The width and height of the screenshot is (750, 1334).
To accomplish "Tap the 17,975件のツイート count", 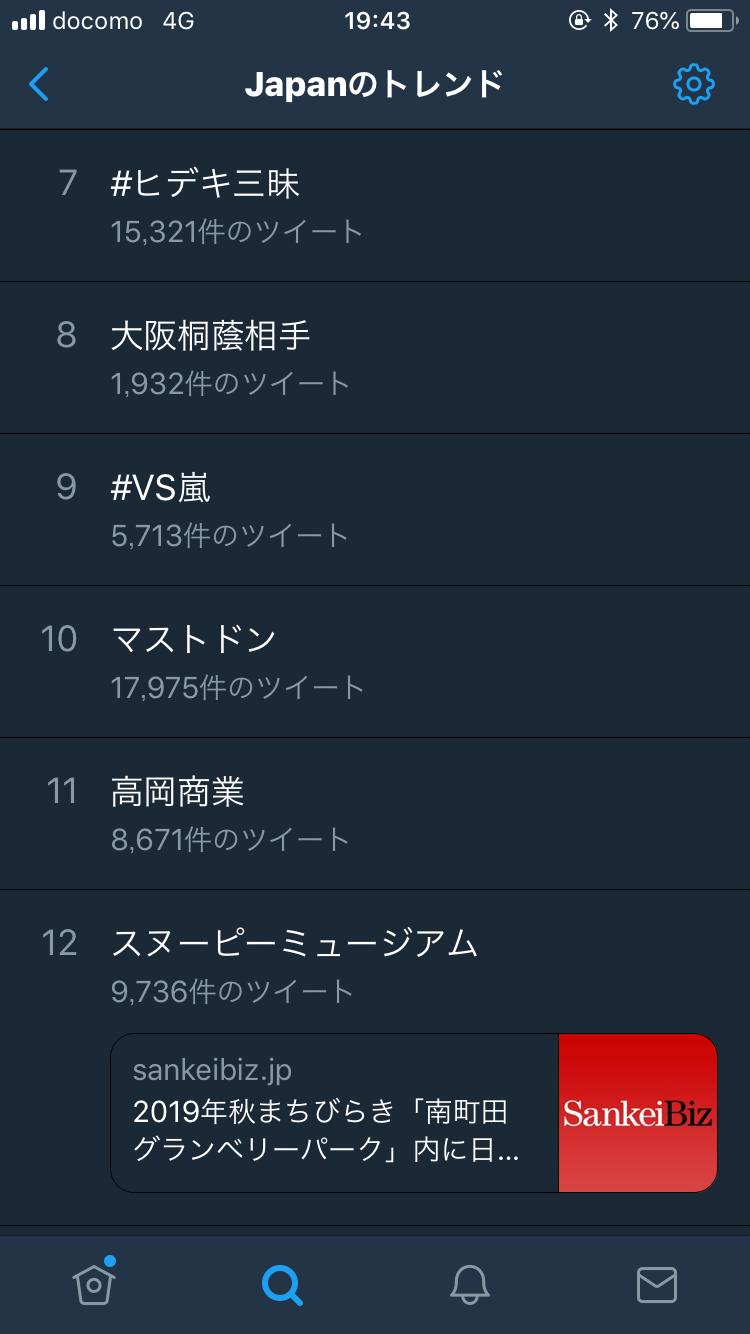I will coord(238,688).
